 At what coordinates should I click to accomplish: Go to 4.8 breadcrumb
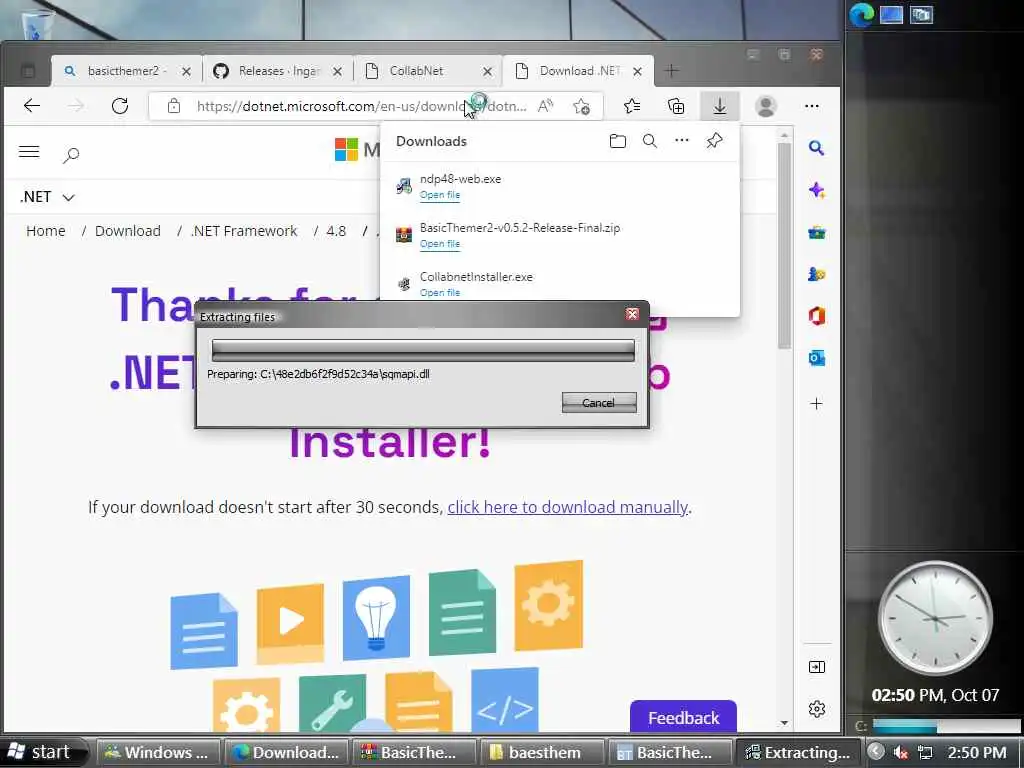[x=336, y=231]
